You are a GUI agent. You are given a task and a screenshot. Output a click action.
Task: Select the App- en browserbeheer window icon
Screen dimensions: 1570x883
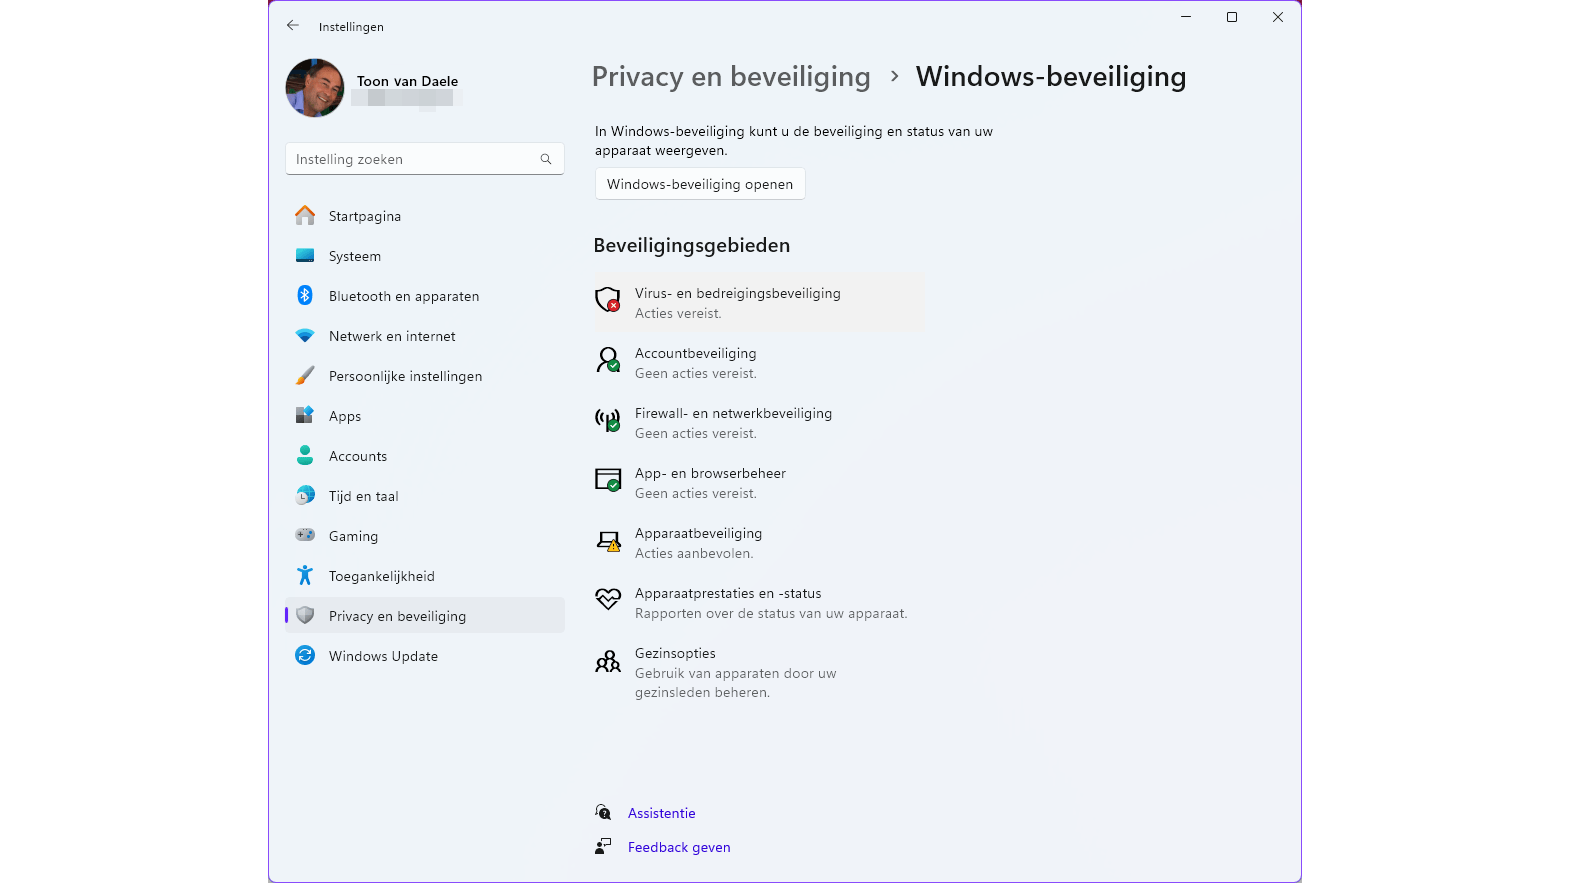coord(608,480)
